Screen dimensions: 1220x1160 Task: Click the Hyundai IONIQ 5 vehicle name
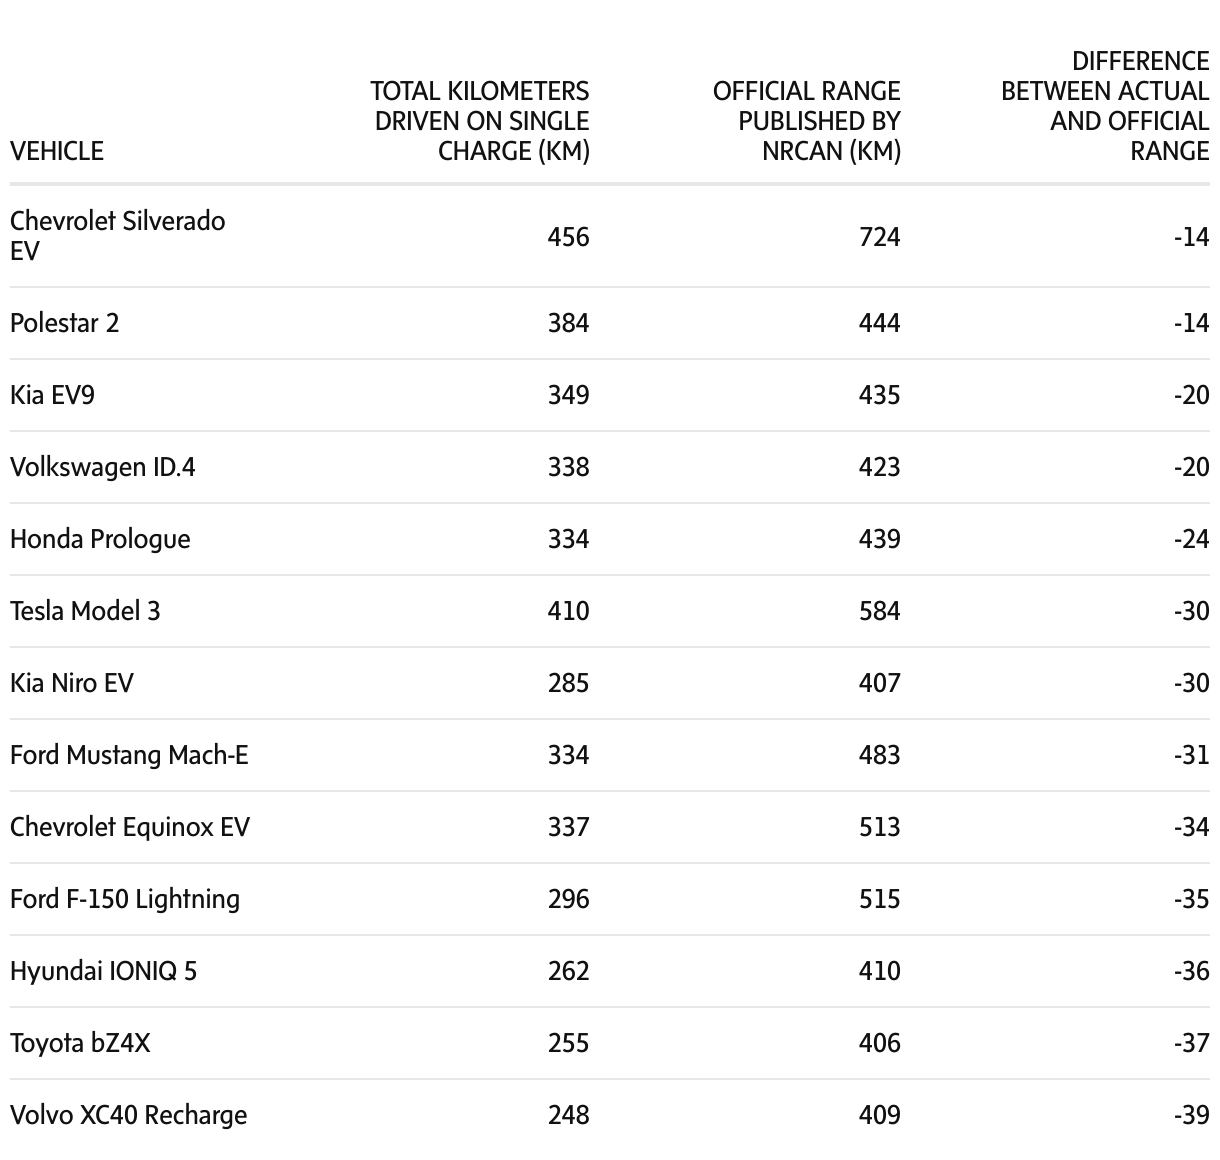point(103,971)
